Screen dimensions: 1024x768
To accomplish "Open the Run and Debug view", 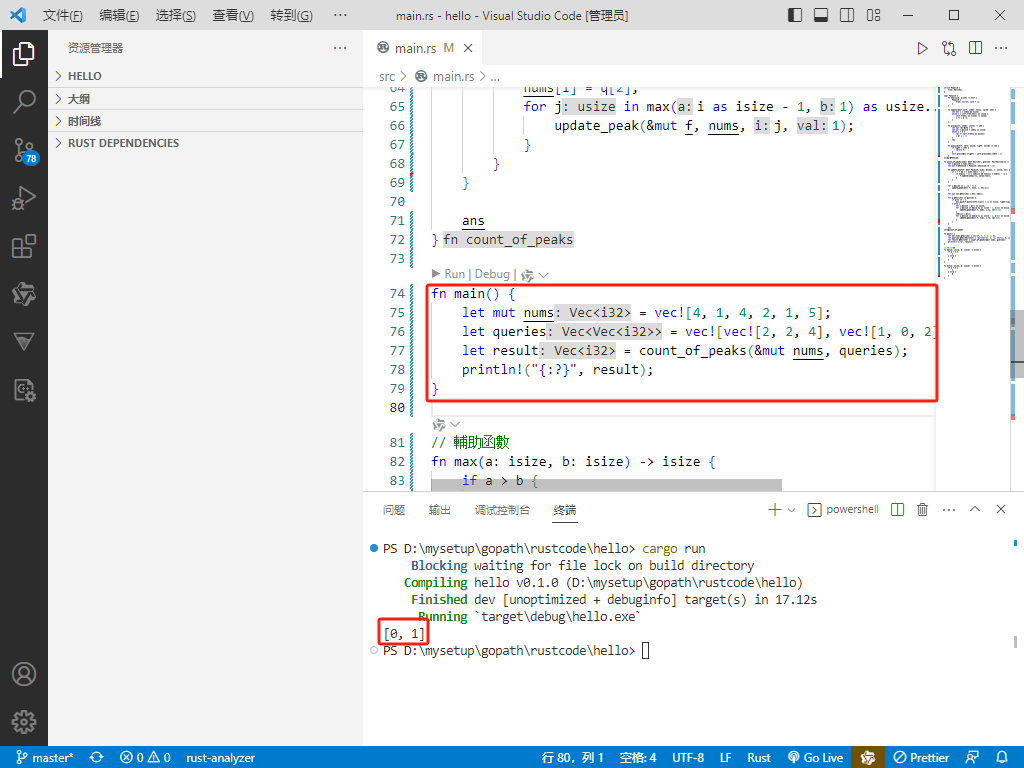I will (x=24, y=198).
